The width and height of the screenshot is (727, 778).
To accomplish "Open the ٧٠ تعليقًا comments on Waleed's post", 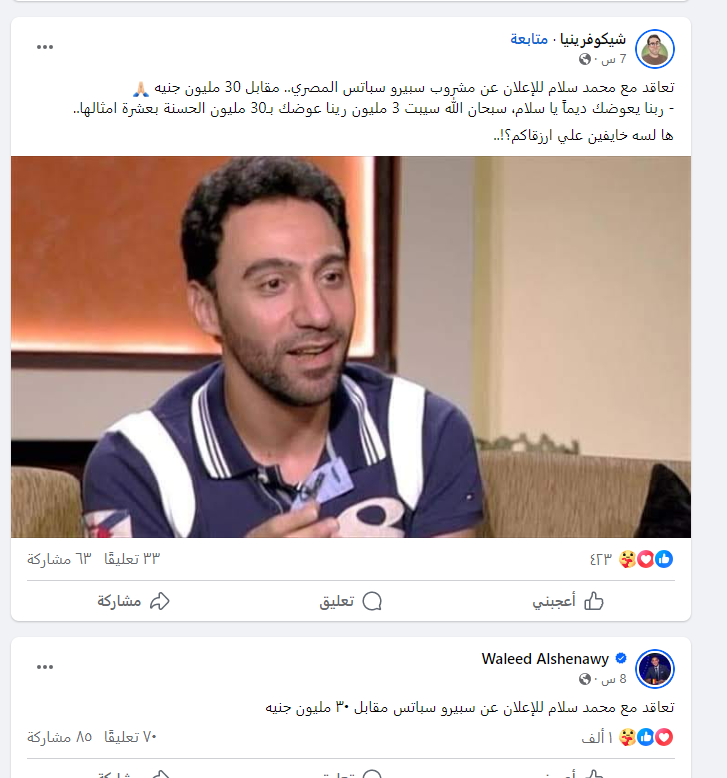I will point(131,737).
